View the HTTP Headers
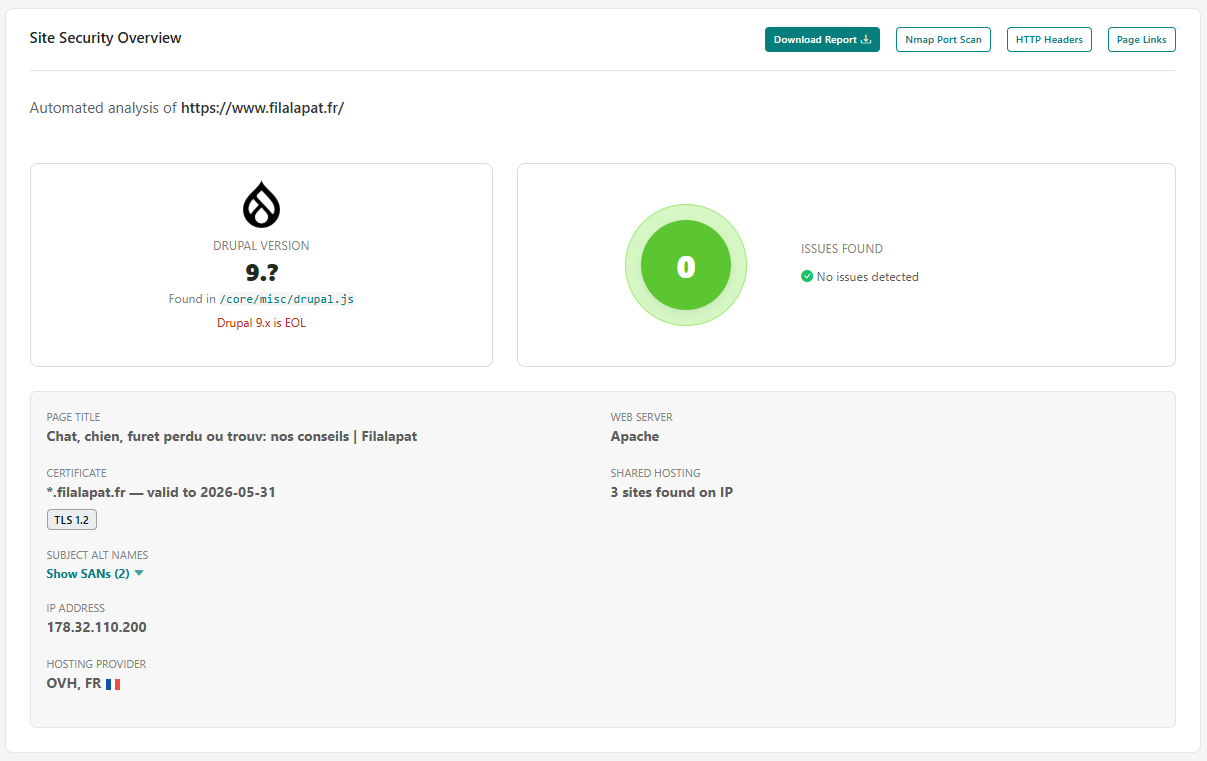Screen dimensions: 1207x761 [x=1049, y=40]
